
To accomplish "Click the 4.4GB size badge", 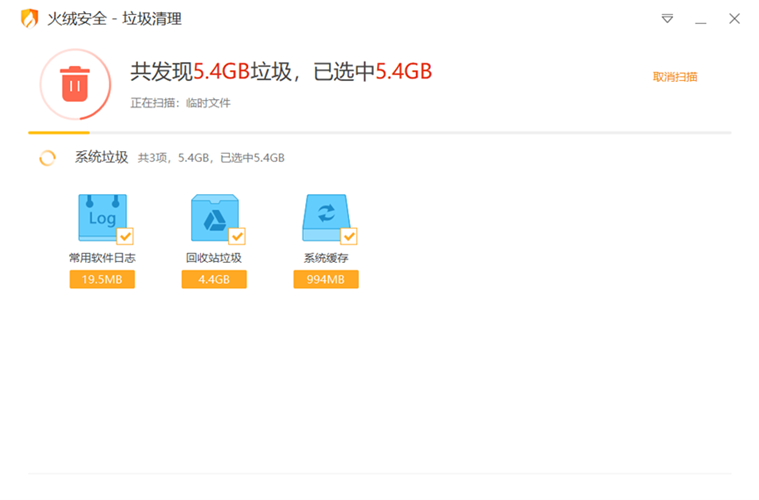I will click(x=214, y=279).
